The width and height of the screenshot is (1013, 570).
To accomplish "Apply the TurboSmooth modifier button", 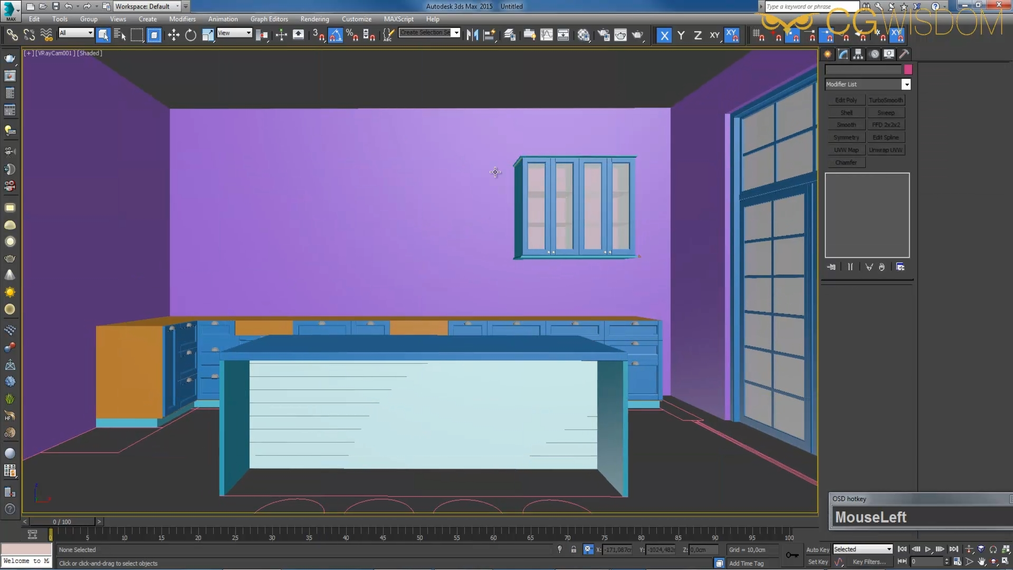I will pos(886,100).
